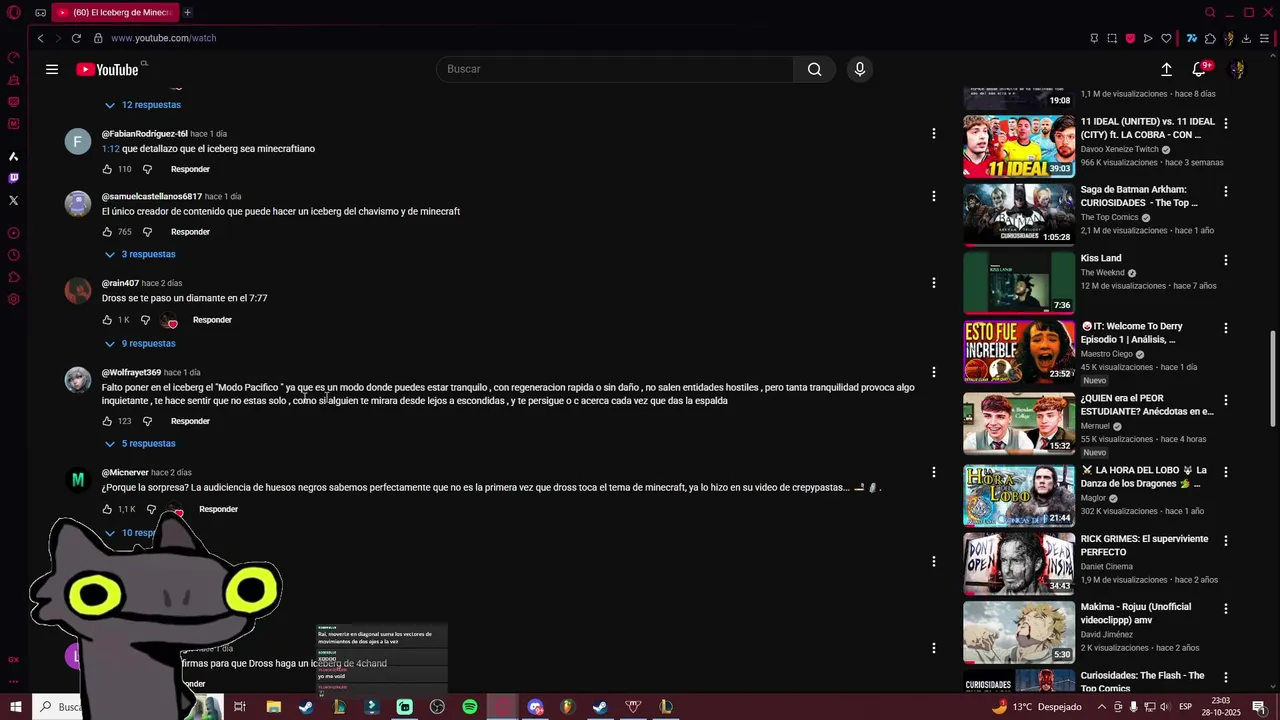
Task: Open the YouTube account avatar menu
Action: coord(1237,69)
